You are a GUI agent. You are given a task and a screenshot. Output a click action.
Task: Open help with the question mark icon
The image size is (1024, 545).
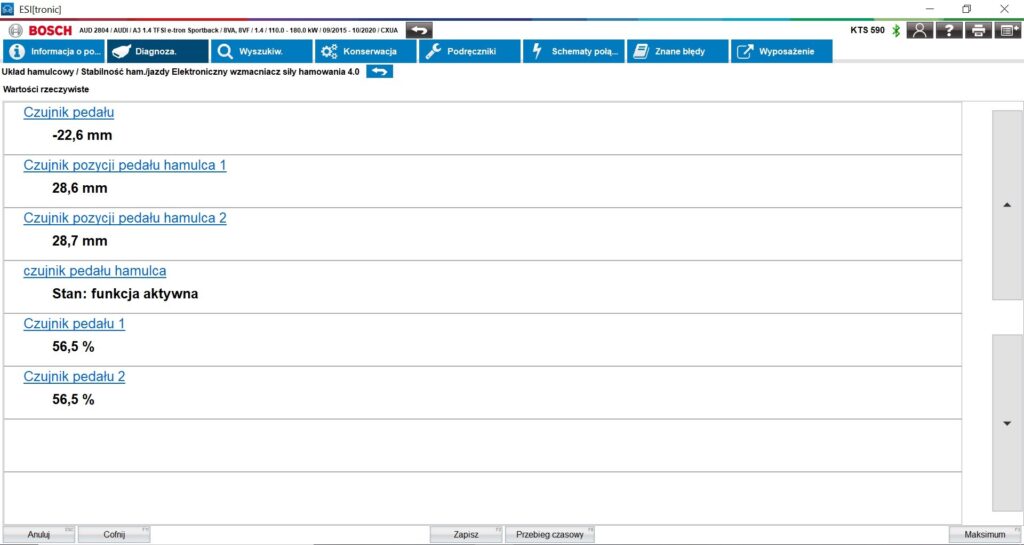click(949, 30)
